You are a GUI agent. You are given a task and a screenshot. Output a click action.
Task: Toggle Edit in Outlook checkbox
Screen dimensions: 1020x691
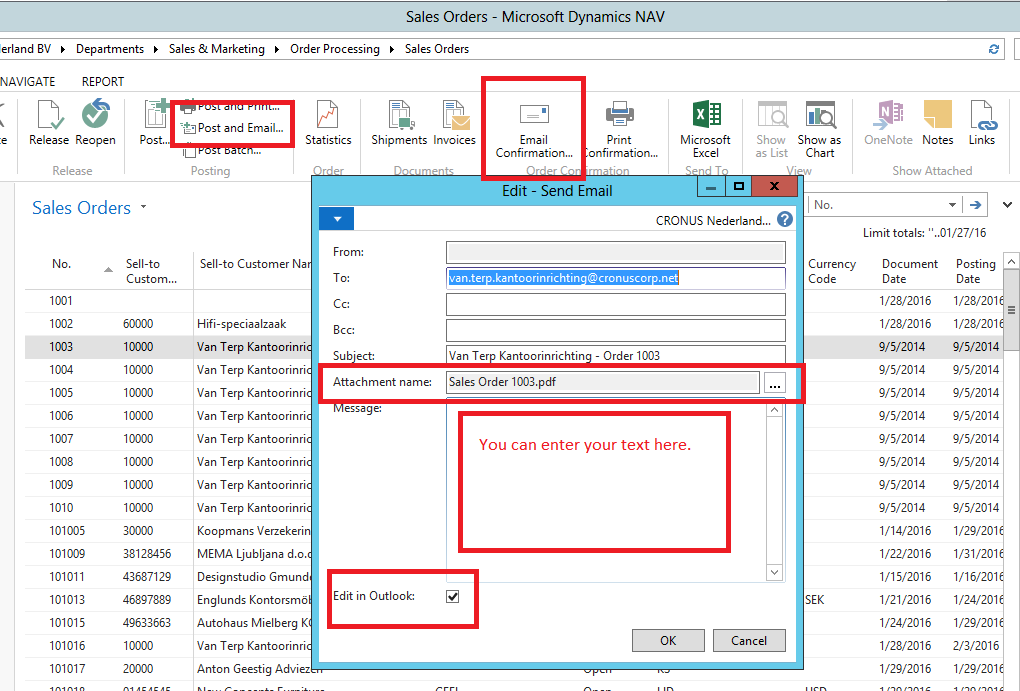453,596
